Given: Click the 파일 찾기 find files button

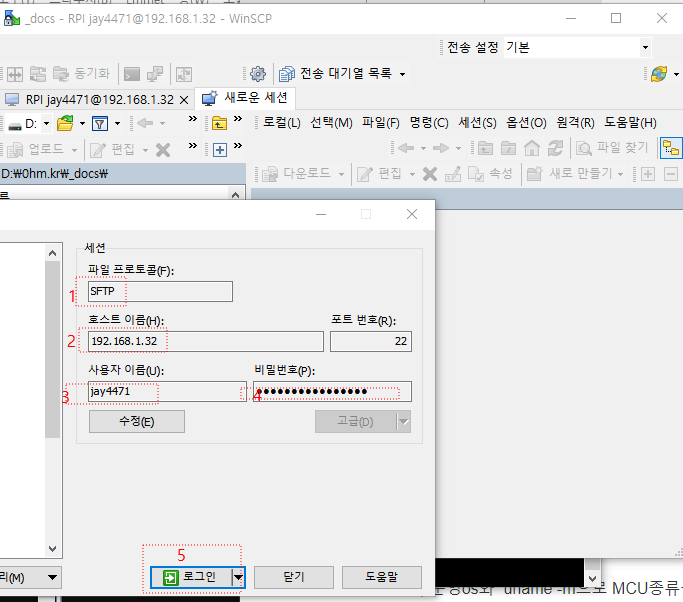Looking at the screenshot, I should pos(612,148).
